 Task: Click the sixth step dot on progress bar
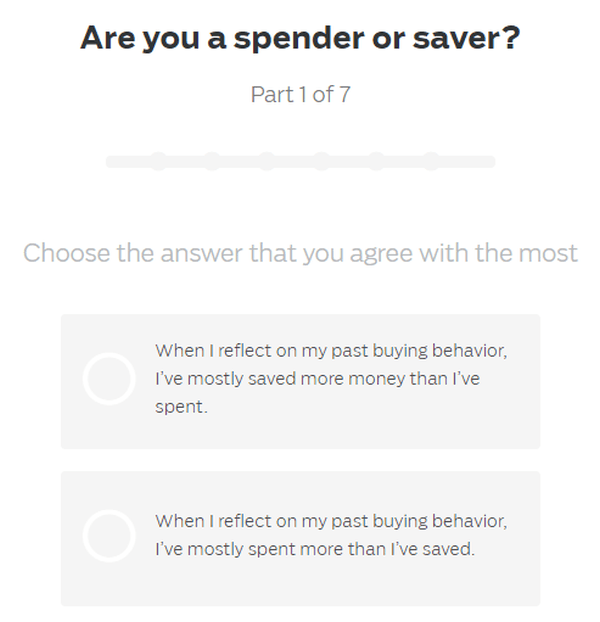pyautogui.click(x=430, y=161)
